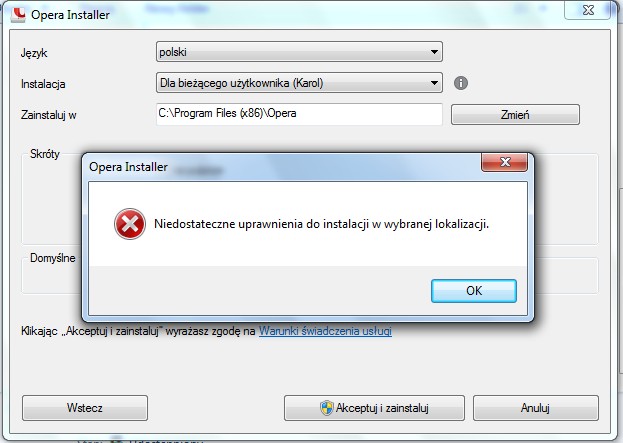This screenshot has width=623, height=443.
Task: Click the UAC shield icon on Akceptuj i zainstaluj
Action: [326, 408]
